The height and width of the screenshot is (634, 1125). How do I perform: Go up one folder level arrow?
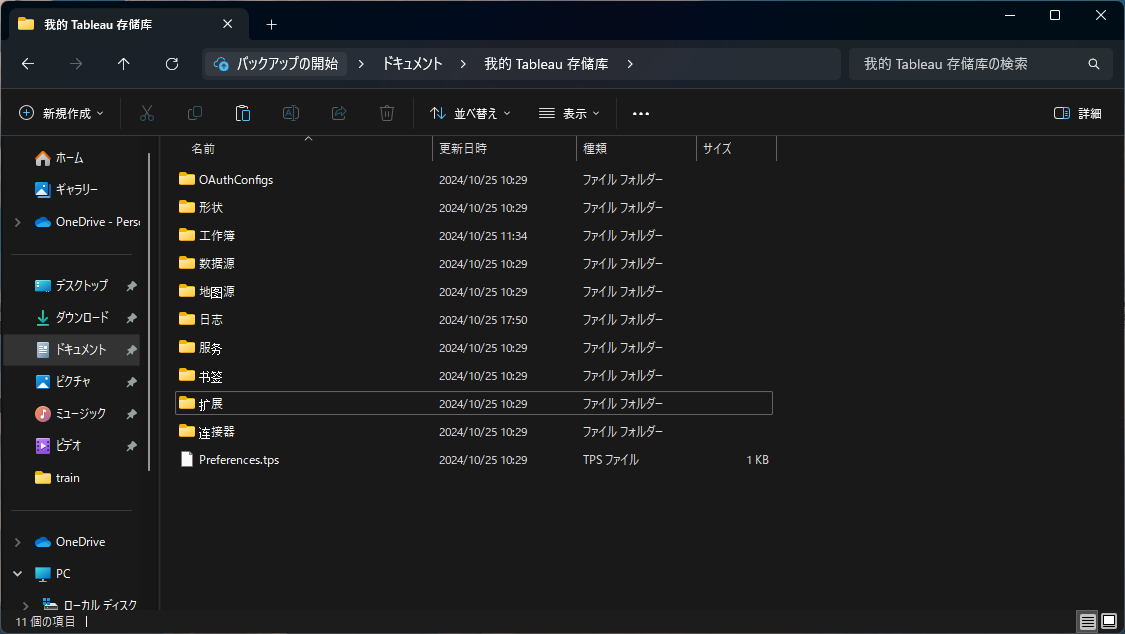click(x=123, y=64)
